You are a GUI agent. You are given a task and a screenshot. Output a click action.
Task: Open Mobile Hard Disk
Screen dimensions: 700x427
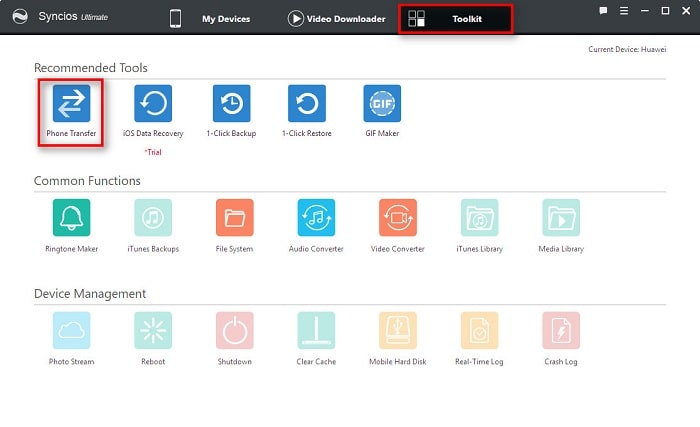click(x=398, y=331)
